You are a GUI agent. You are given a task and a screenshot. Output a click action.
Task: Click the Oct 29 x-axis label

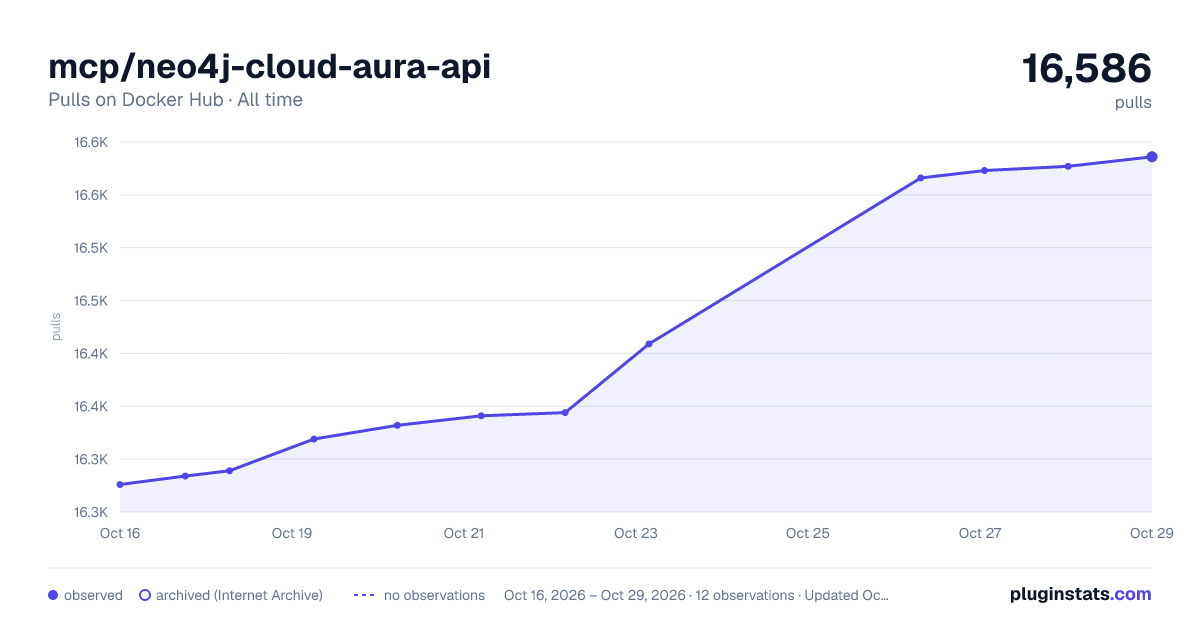pyautogui.click(x=1151, y=533)
